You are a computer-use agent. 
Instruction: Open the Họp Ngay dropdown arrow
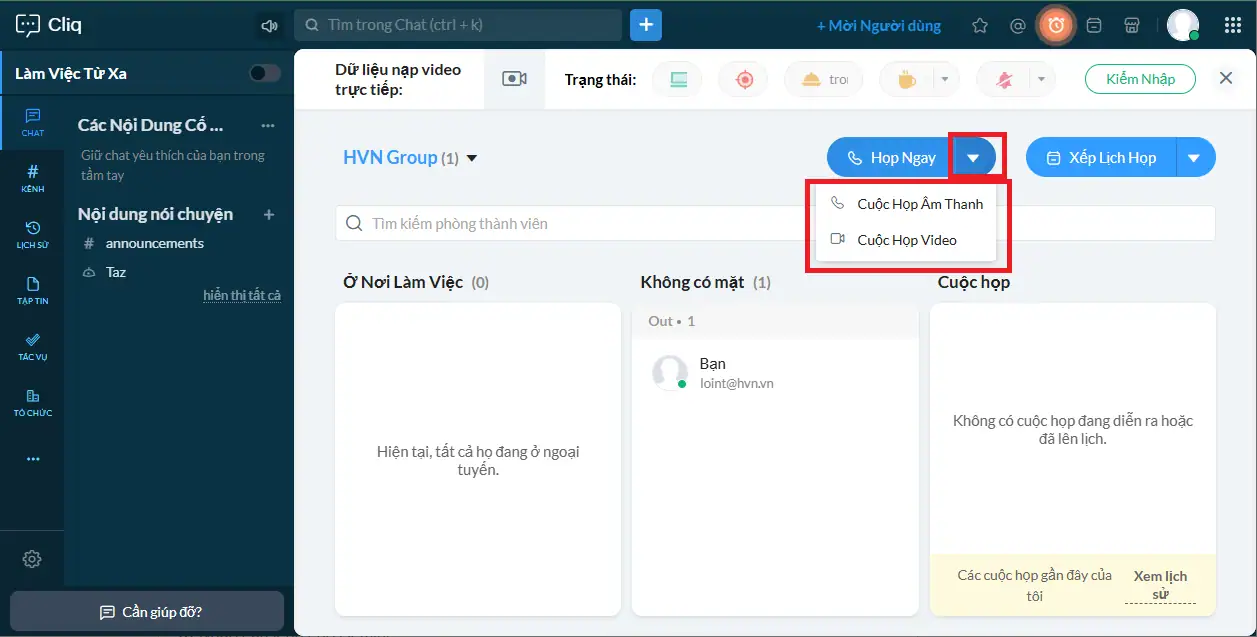tap(975, 157)
